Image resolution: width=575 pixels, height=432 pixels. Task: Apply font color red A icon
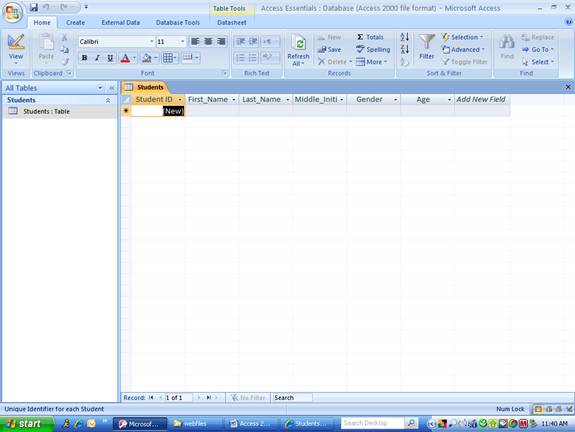pos(125,58)
